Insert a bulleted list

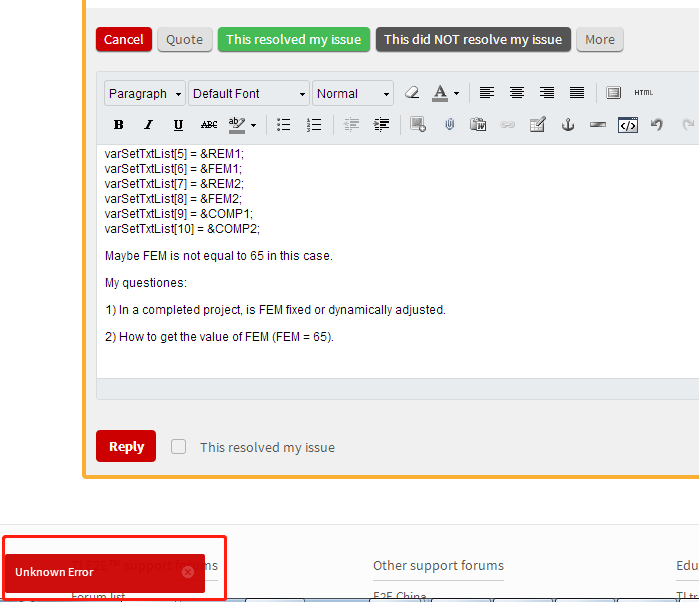pos(284,125)
